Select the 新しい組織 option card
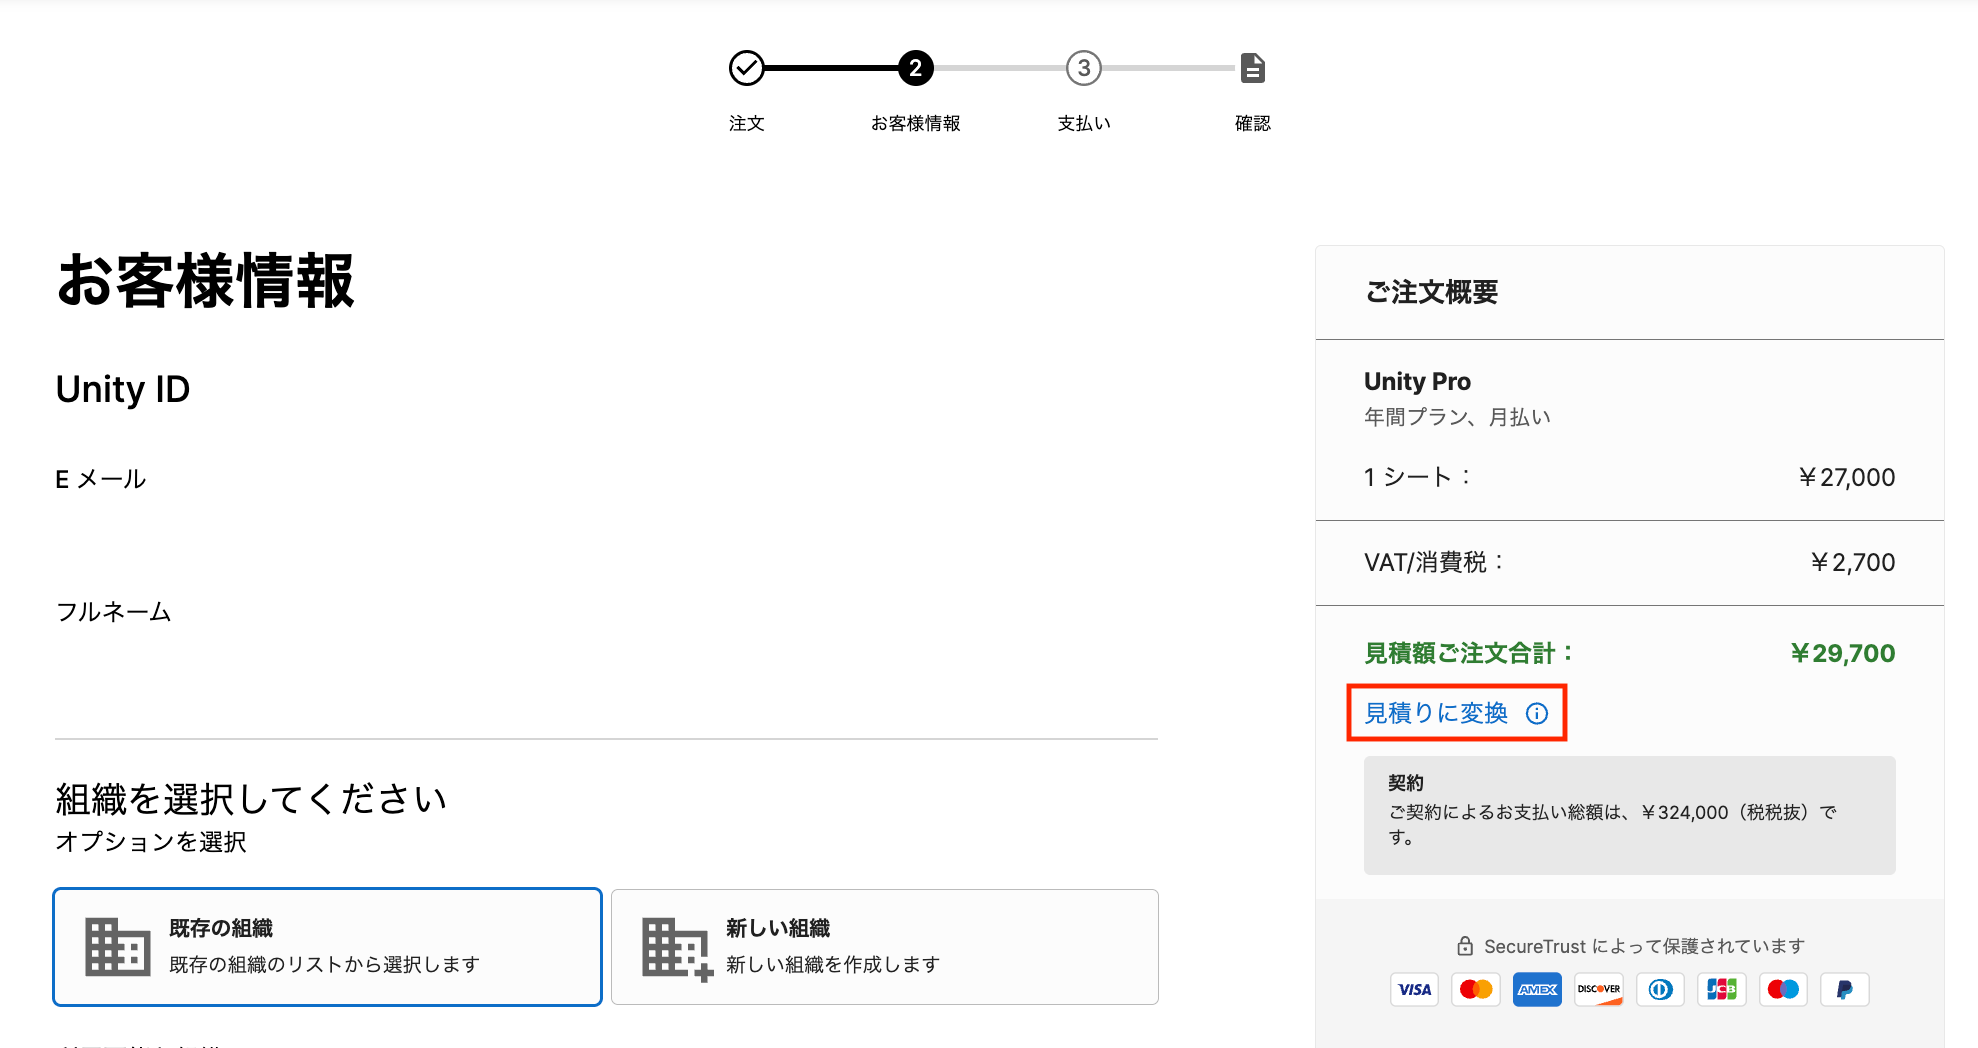 (885, 946)
